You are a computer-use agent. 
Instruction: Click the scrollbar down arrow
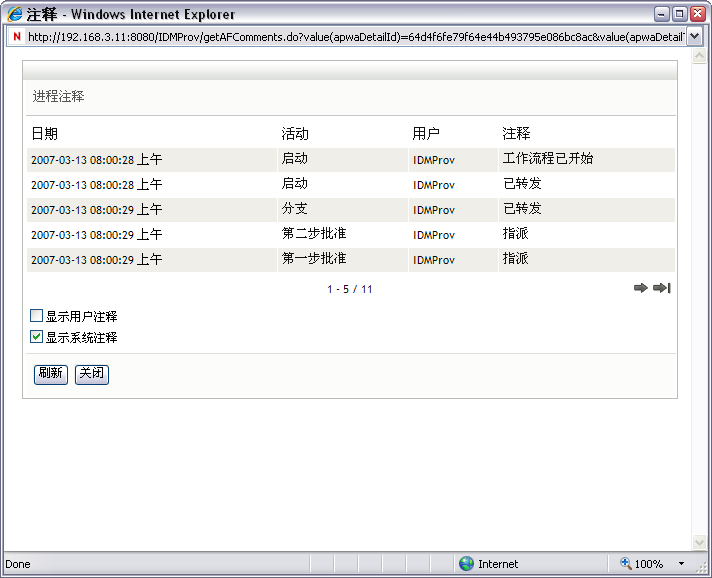(699, 542)
